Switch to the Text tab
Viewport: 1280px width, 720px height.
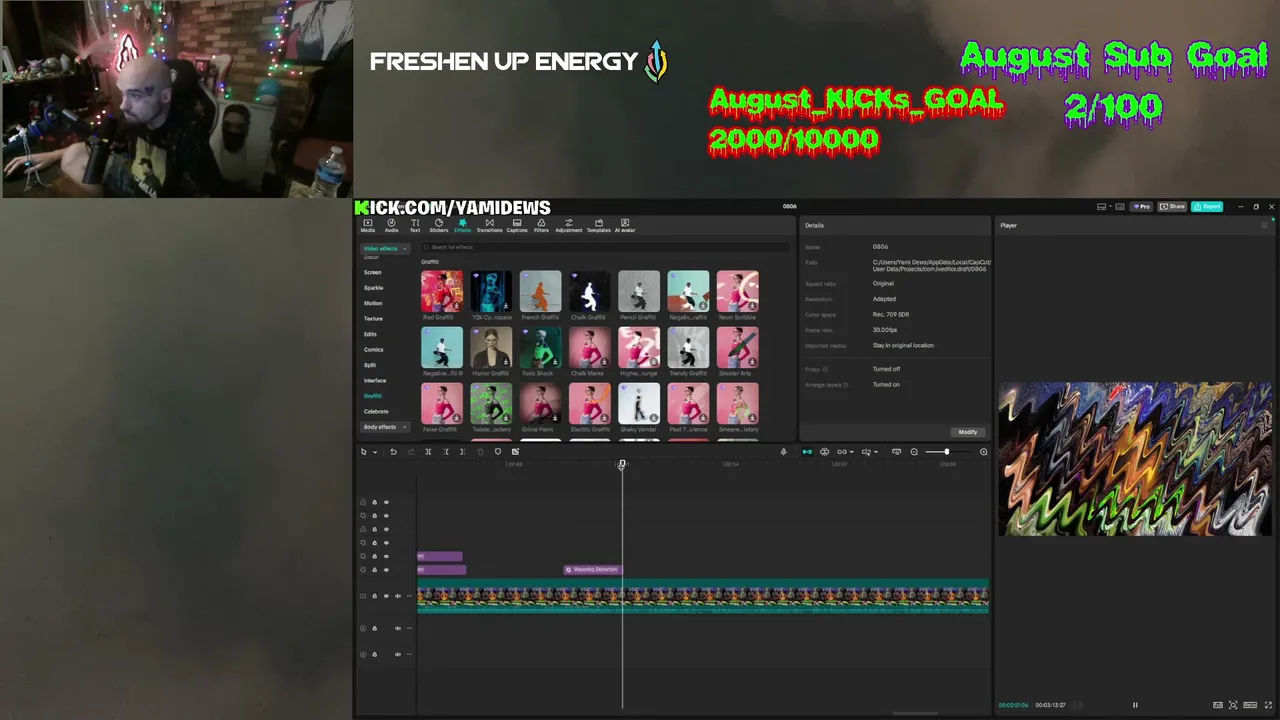pos(415,225)
